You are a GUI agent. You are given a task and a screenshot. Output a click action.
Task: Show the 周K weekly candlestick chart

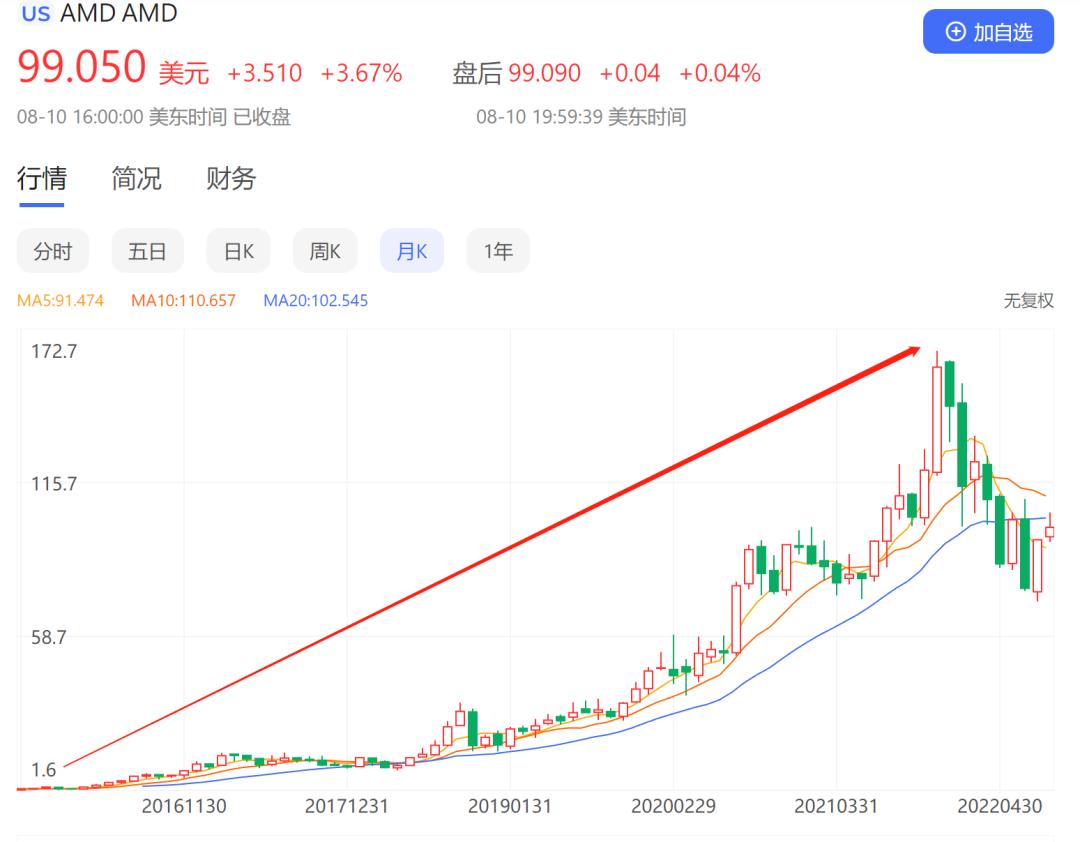pos(325,251)
